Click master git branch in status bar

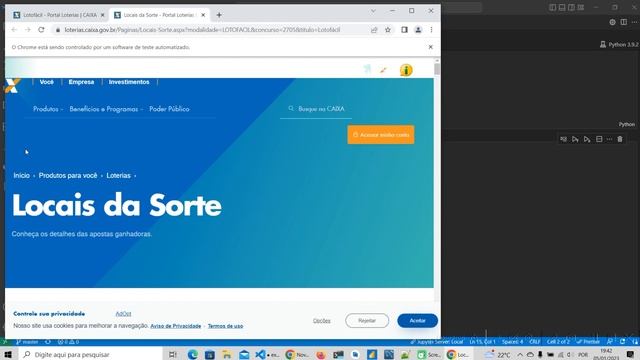pos(27,342)
